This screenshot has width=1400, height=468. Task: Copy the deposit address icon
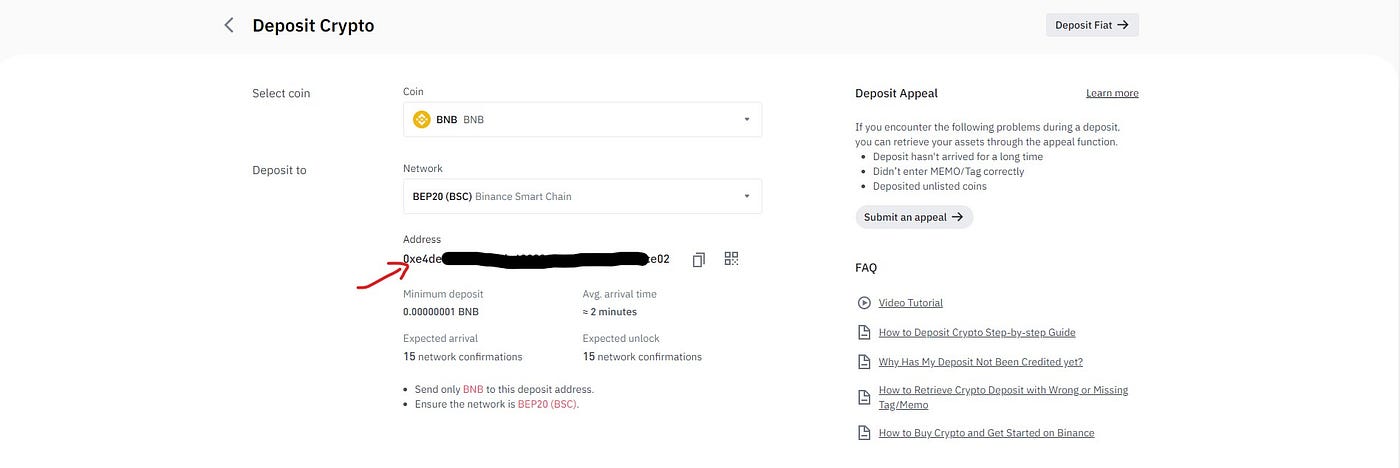click(698, 259)
